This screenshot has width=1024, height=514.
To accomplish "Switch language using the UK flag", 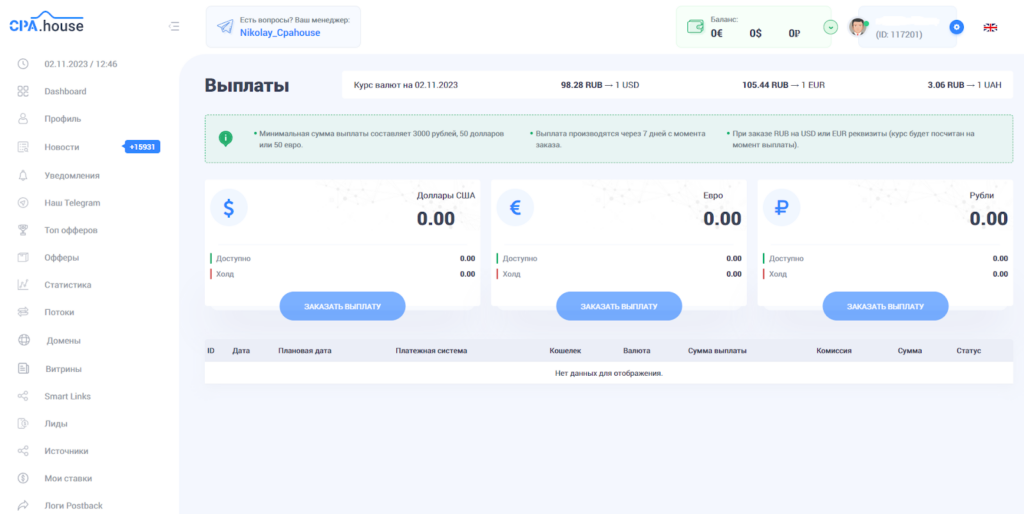I will click(x=990, y=27).
